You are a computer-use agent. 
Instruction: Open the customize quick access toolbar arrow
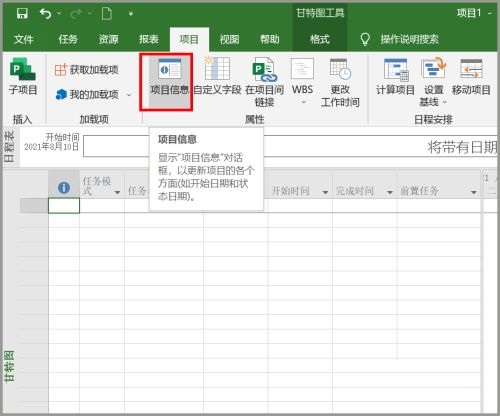(131, 14)
